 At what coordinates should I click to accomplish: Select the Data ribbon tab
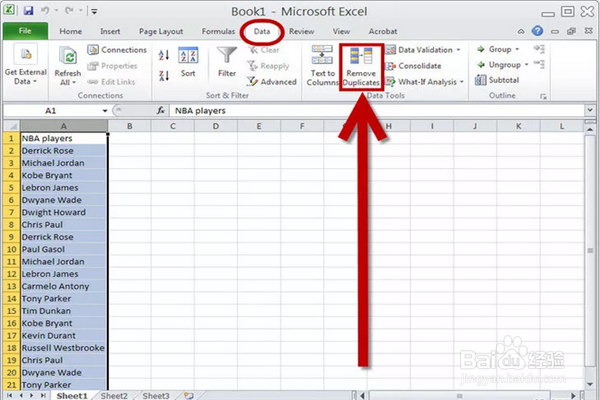[x=262, y=31]
